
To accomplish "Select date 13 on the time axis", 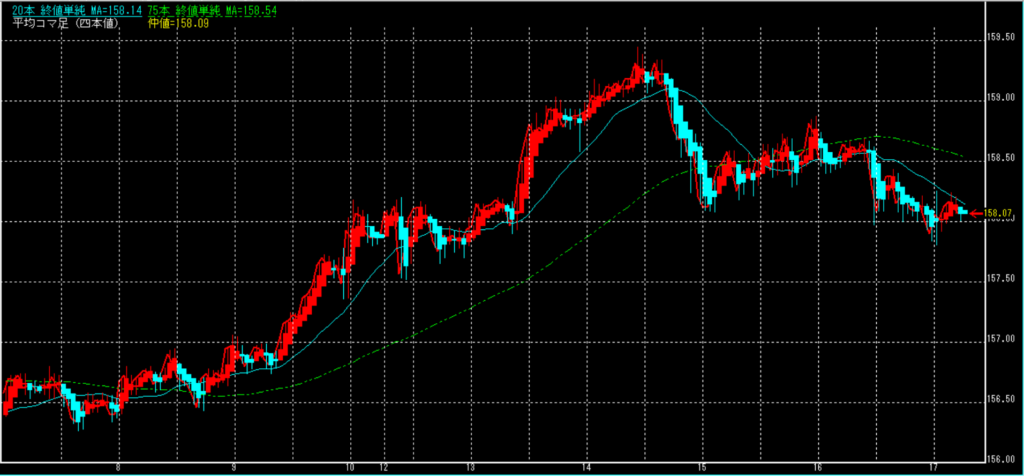I will coord(469,467).
